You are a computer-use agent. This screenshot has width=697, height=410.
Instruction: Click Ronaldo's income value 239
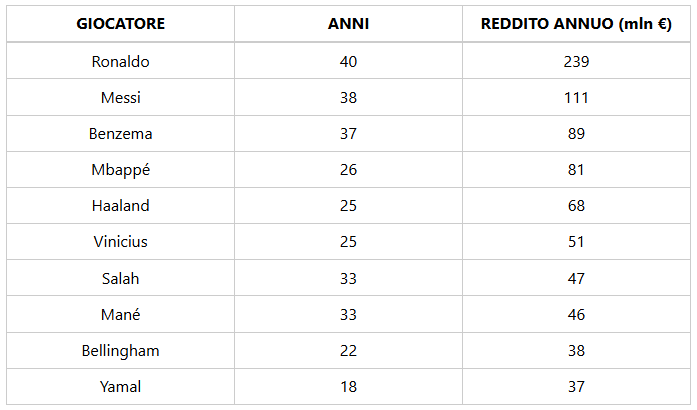coord(575,62)
